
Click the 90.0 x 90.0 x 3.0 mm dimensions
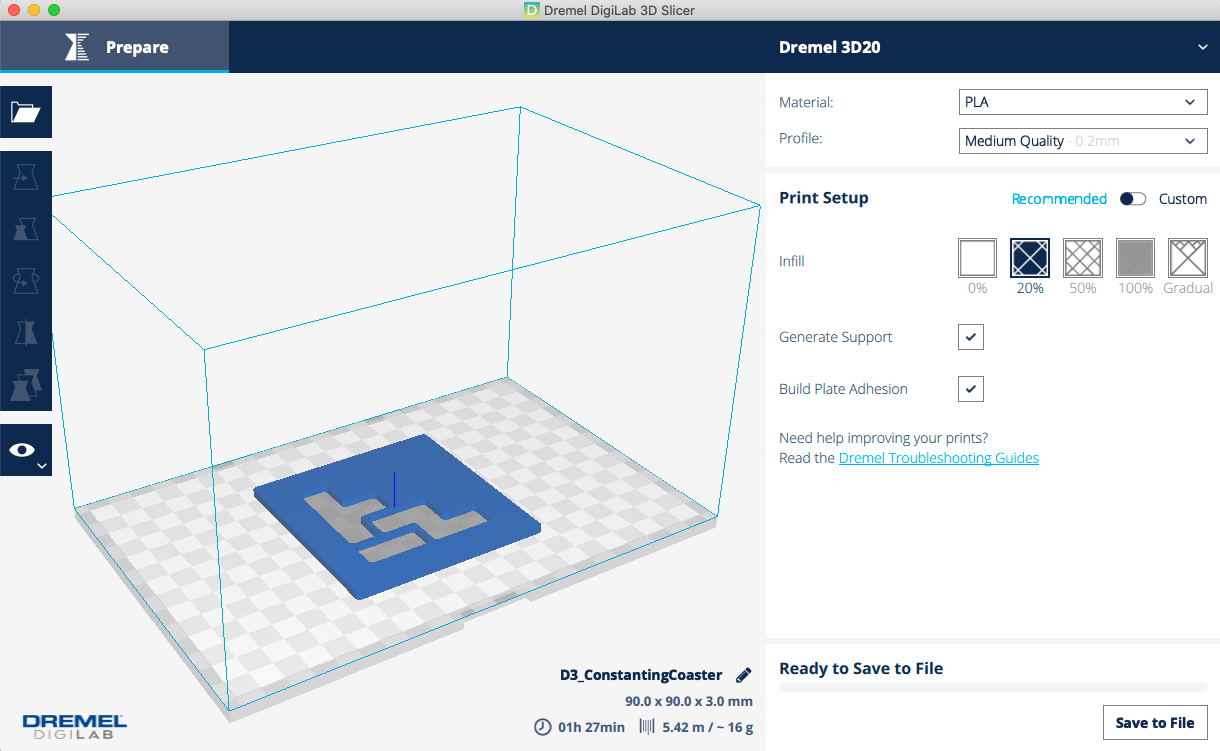point(689,701)
